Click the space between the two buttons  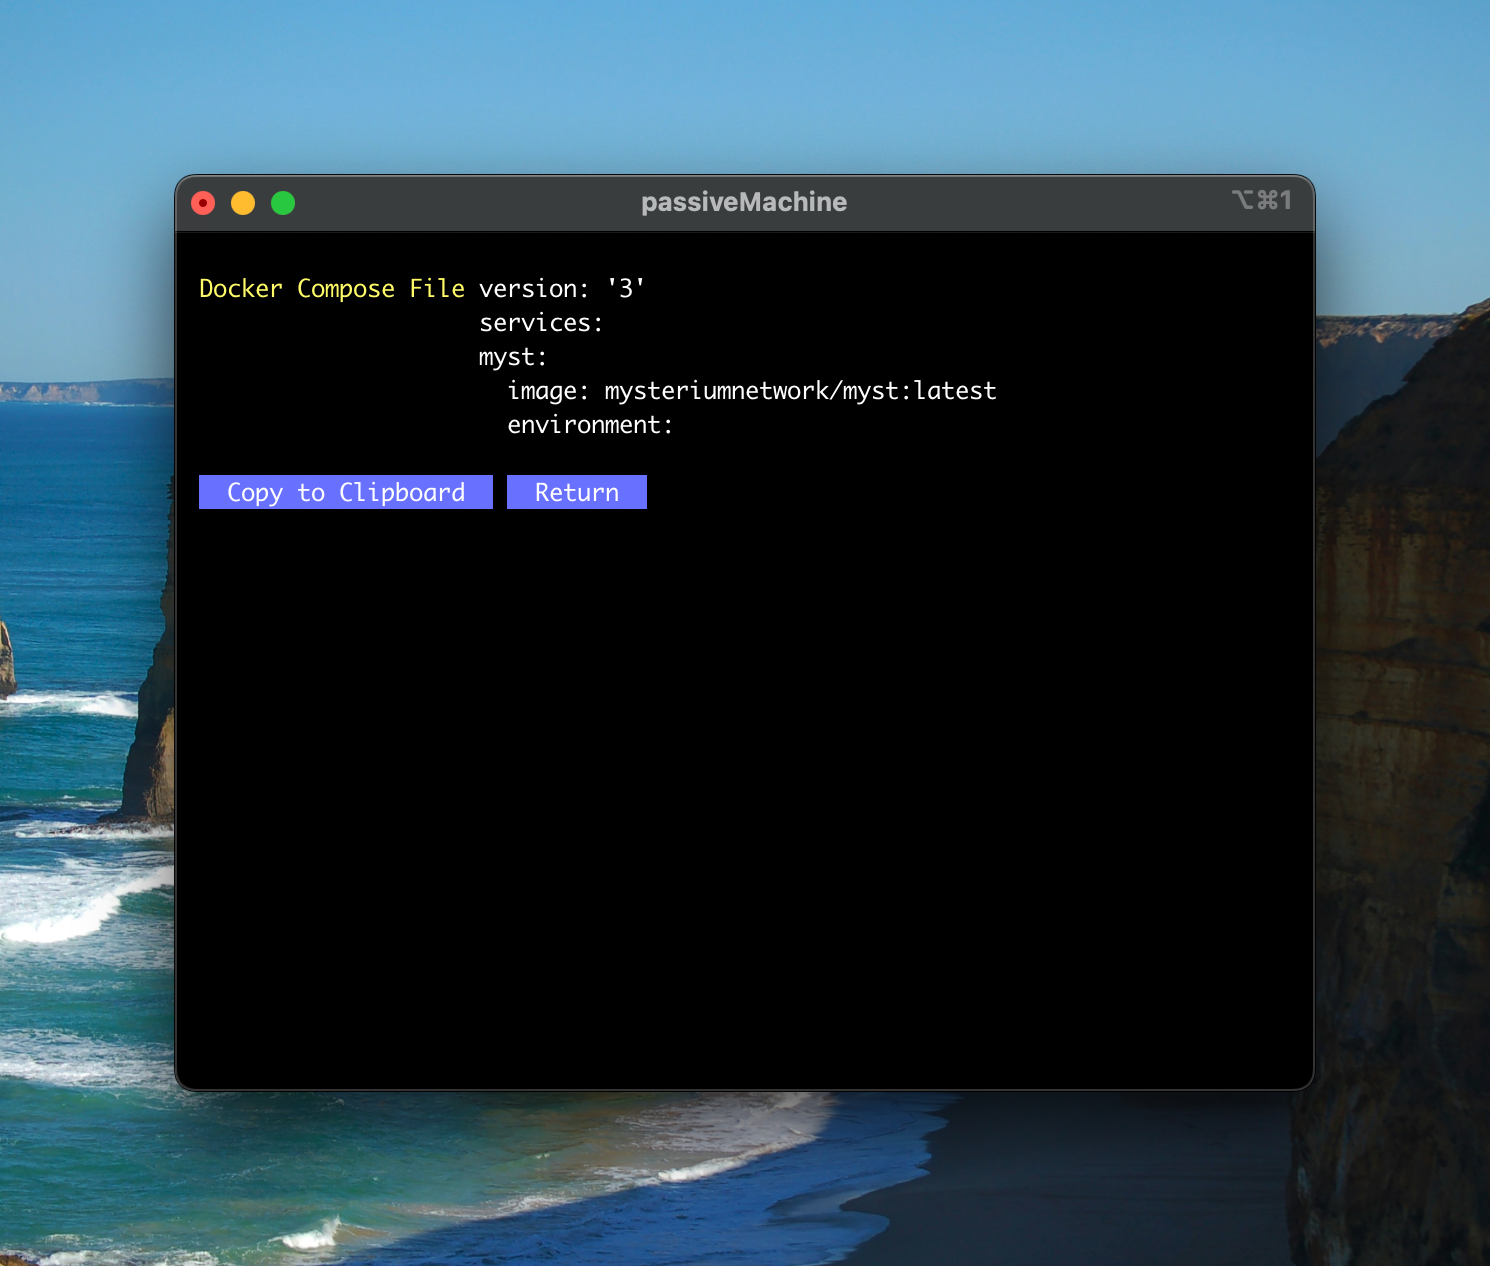[x=500, y=492]
